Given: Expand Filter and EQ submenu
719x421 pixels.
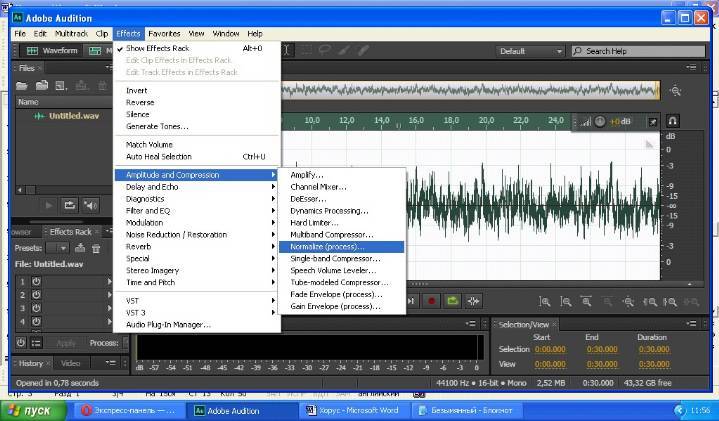Looking at the screenshot, I should pos(197,210).
